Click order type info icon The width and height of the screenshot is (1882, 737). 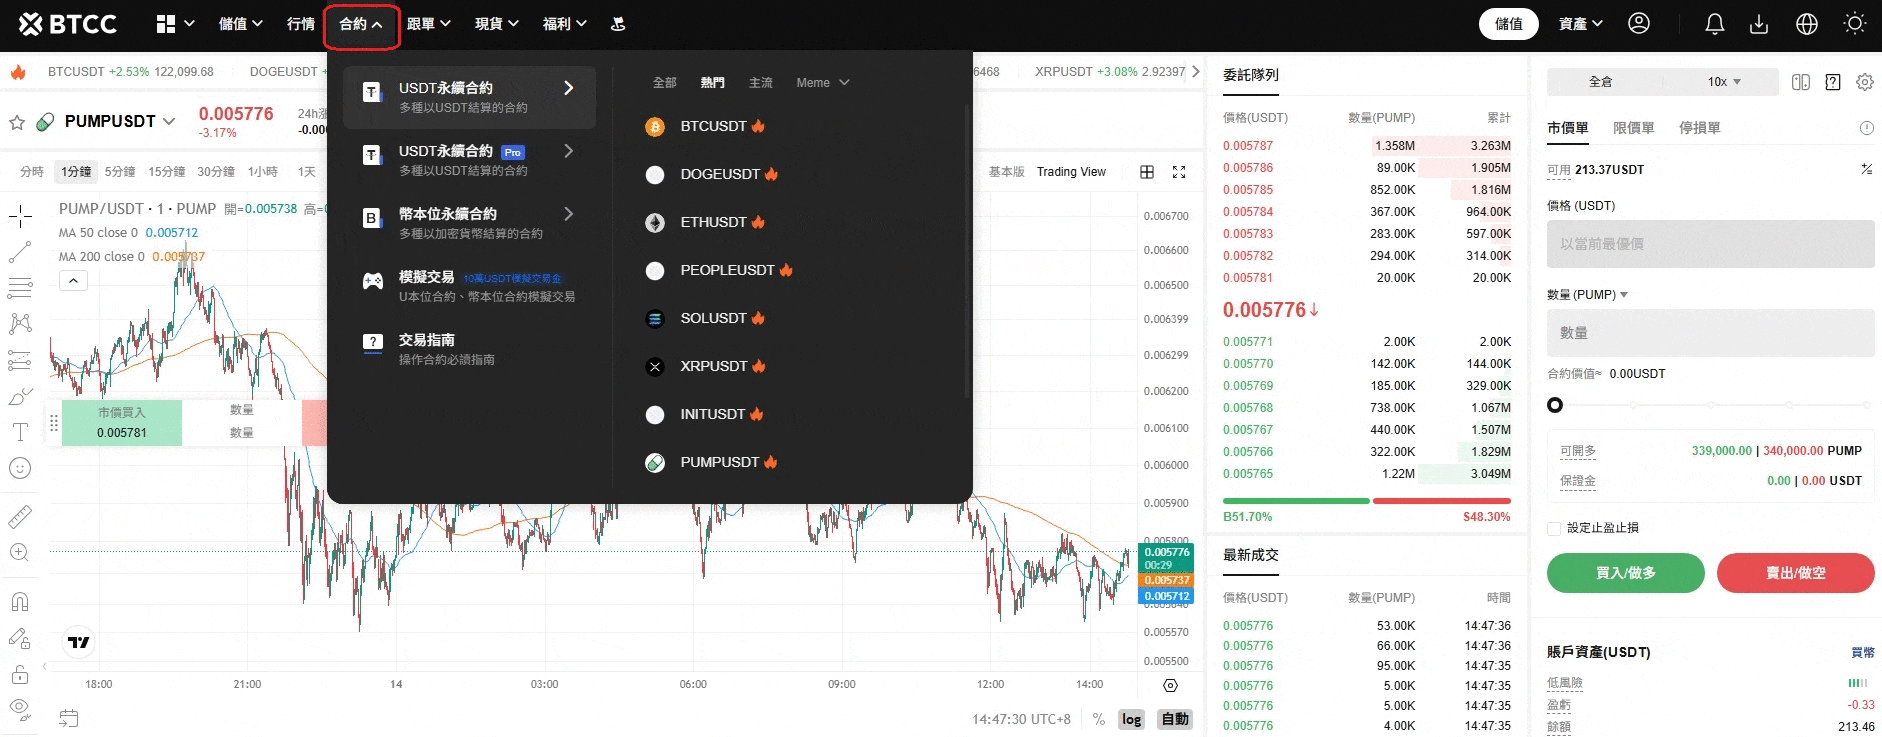click(1866, 128)
